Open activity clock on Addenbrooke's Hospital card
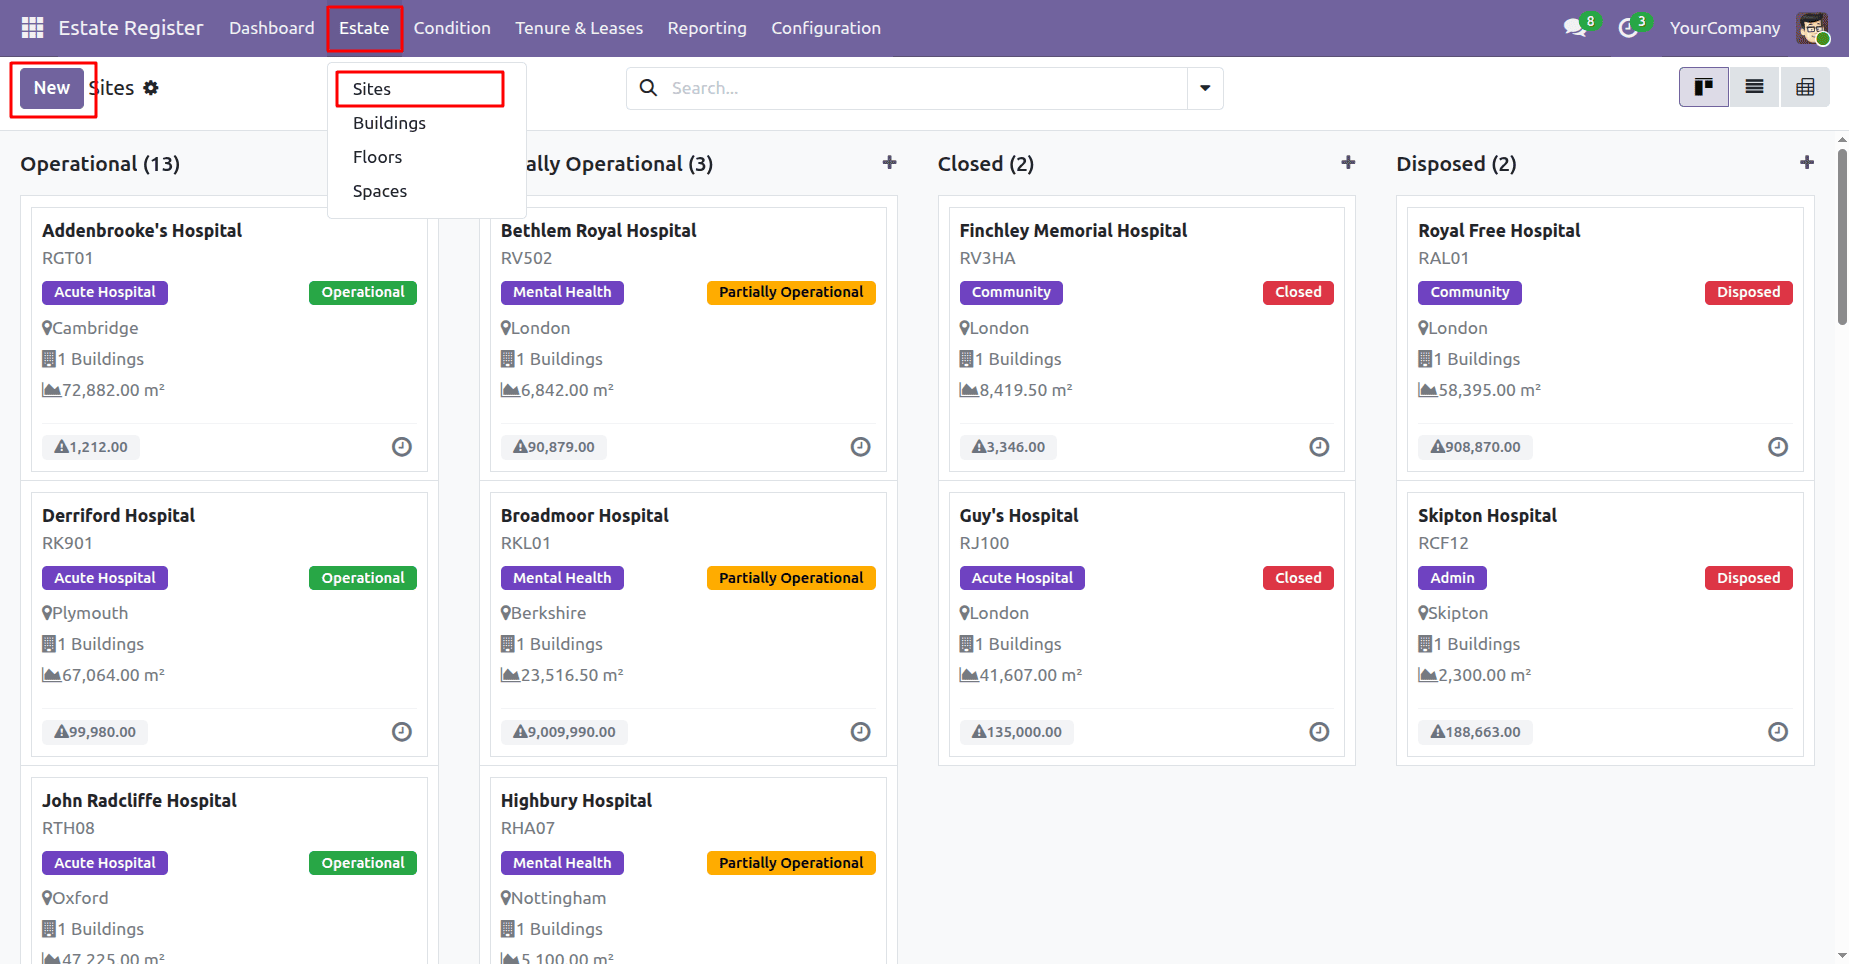Screen dimensions: 1849x964 (402, 447)
